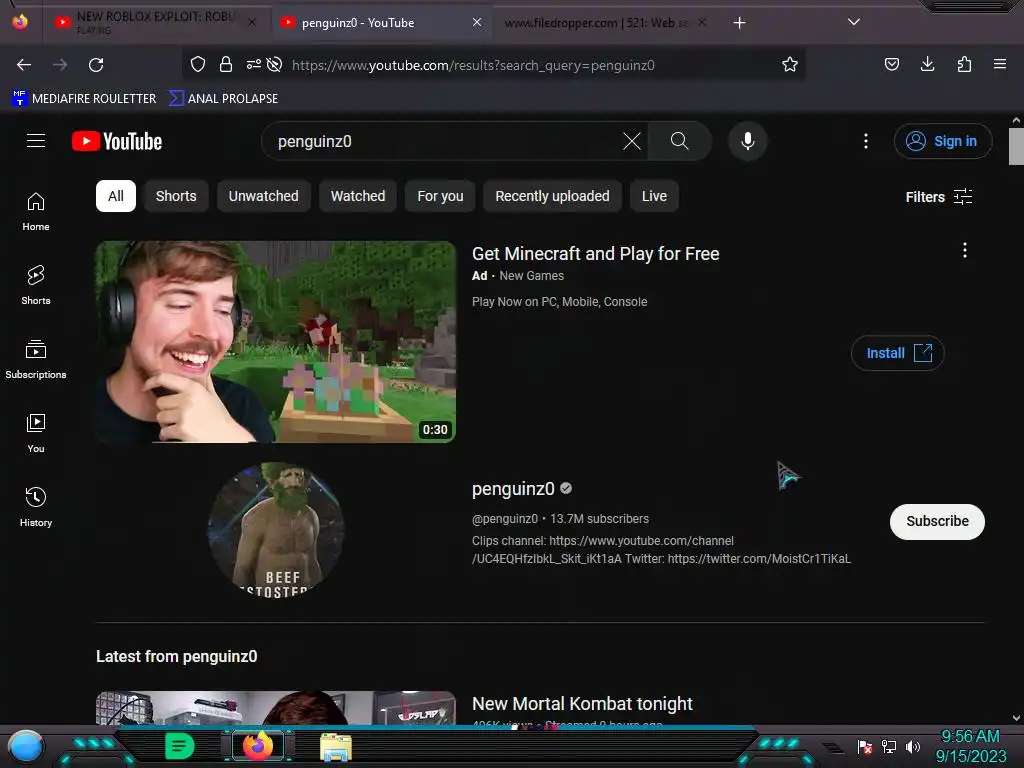Open ad options three-dot menu

pyautogui.click(x=965, y=250)
